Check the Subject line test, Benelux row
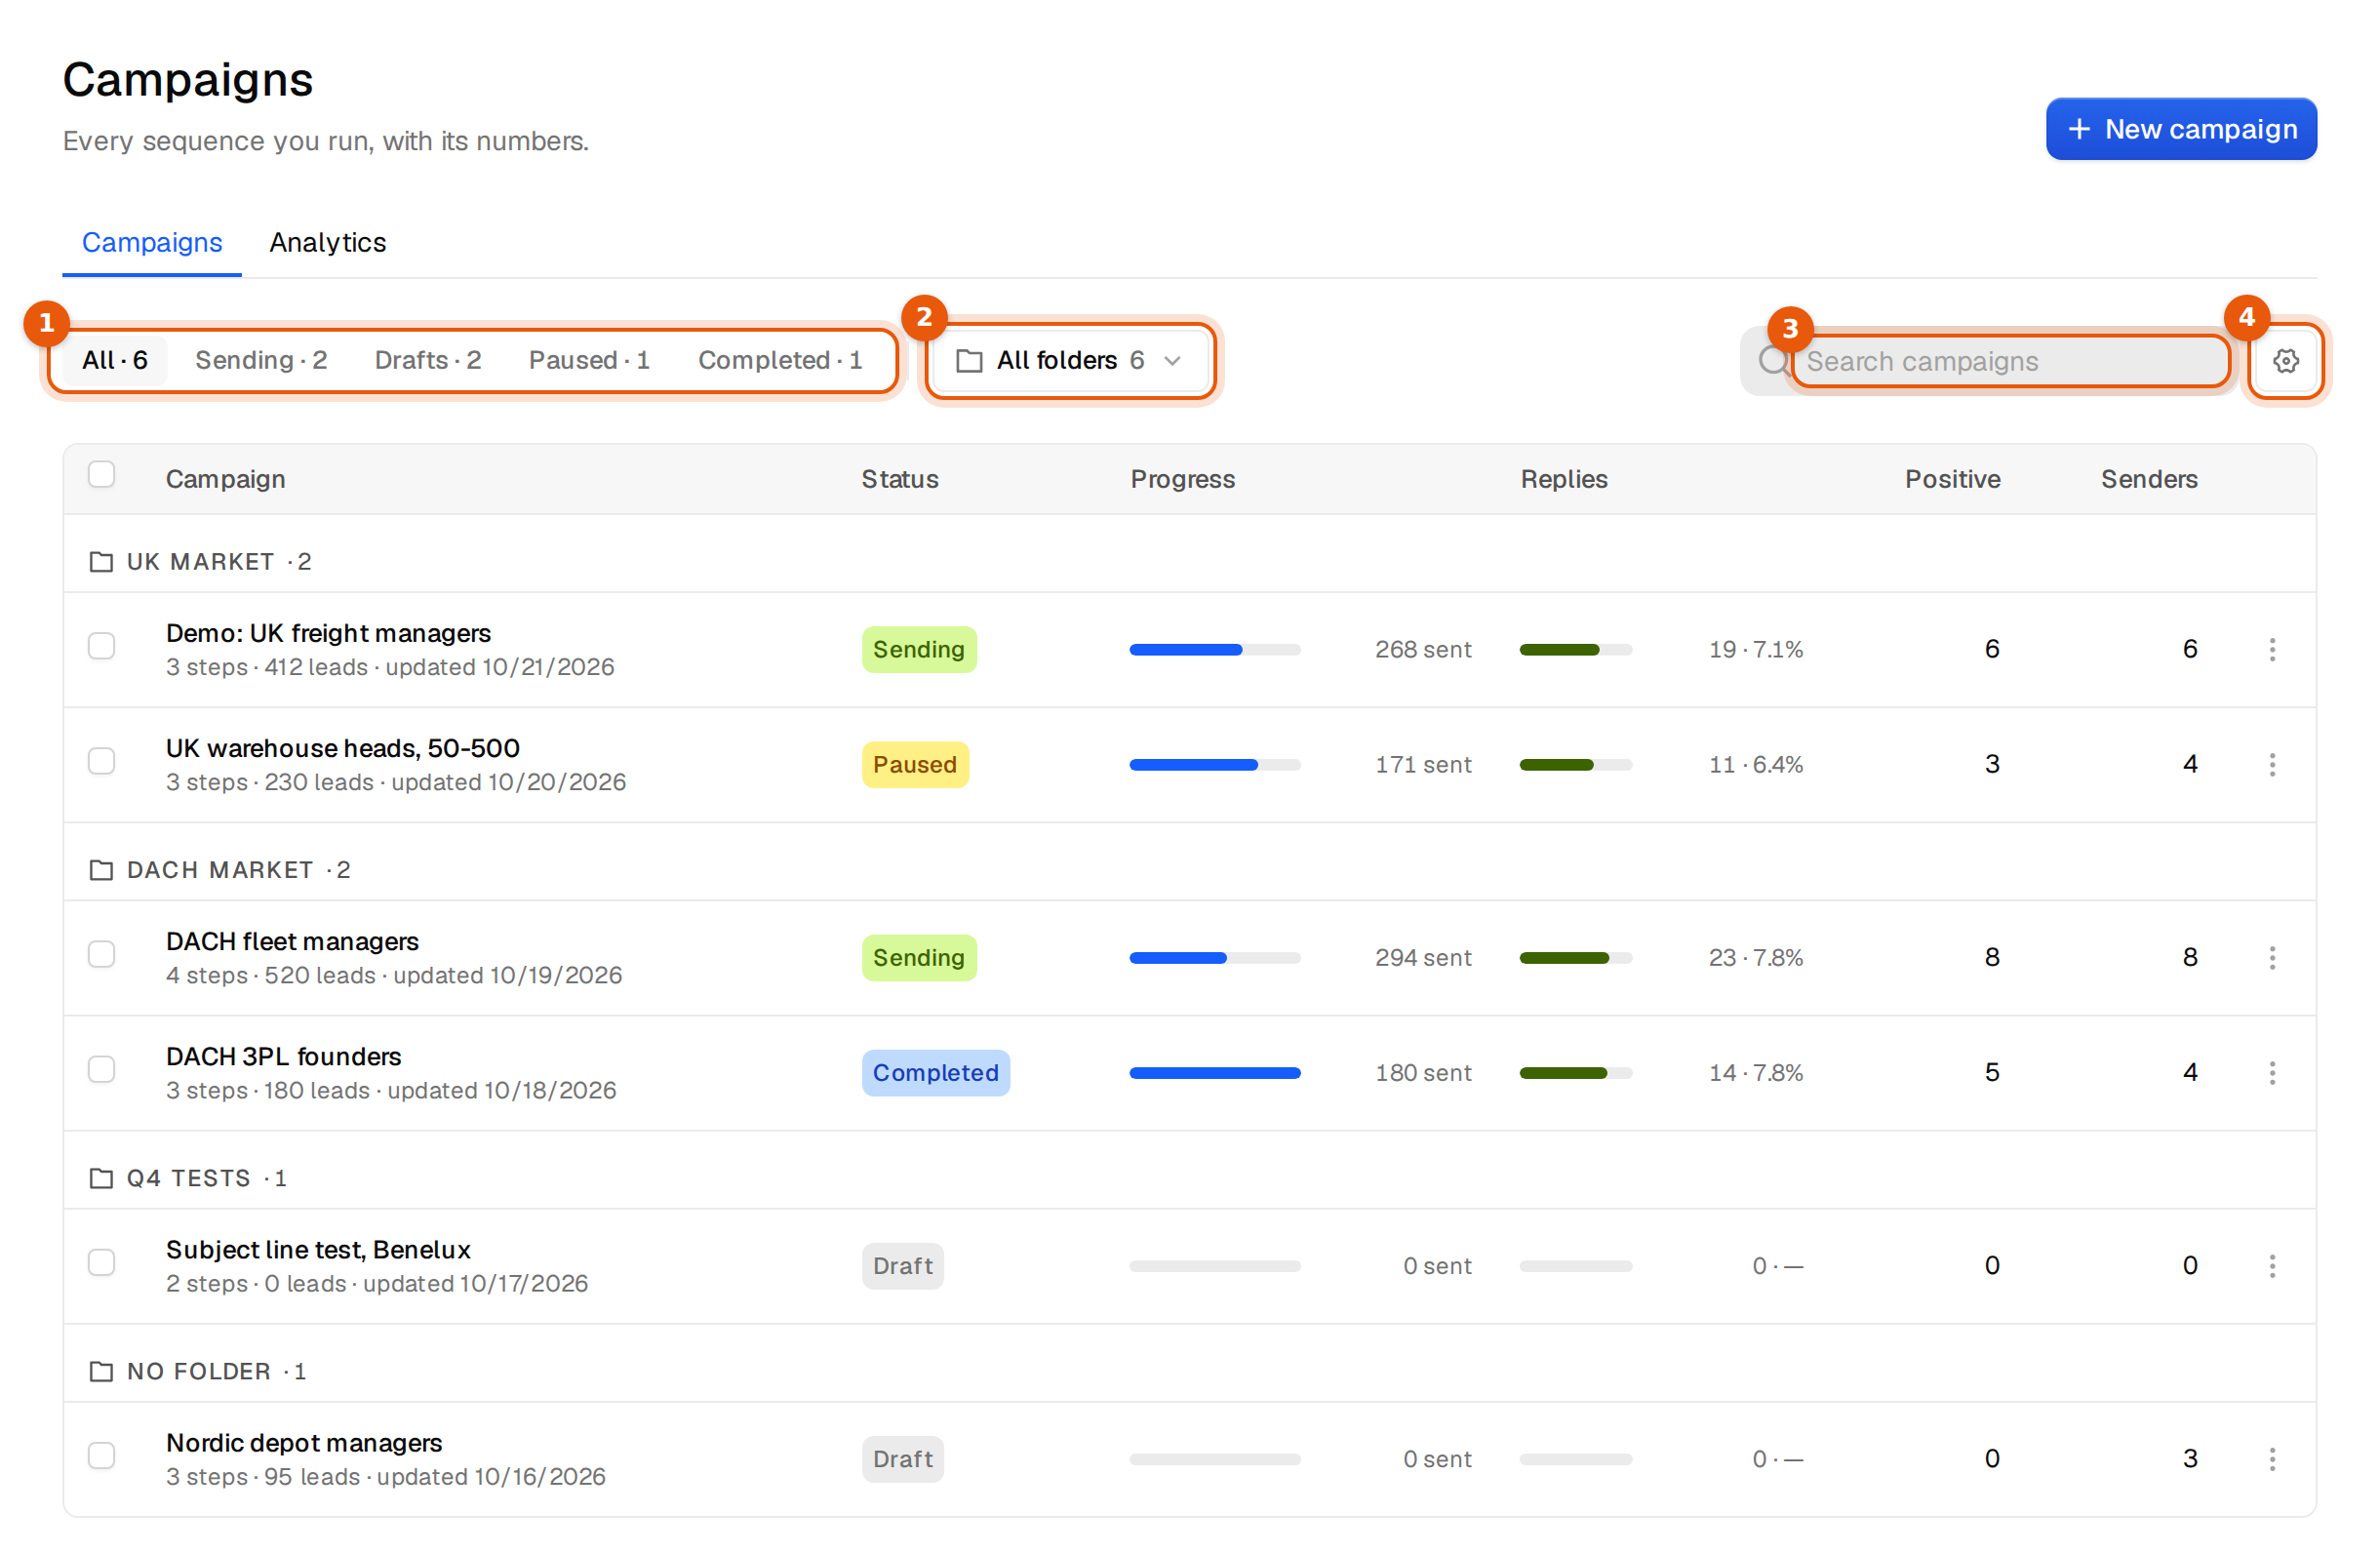Image resolution: width=2380 pixels, height=1555 pixels. pyautogui.click(x=101, y=1262)
